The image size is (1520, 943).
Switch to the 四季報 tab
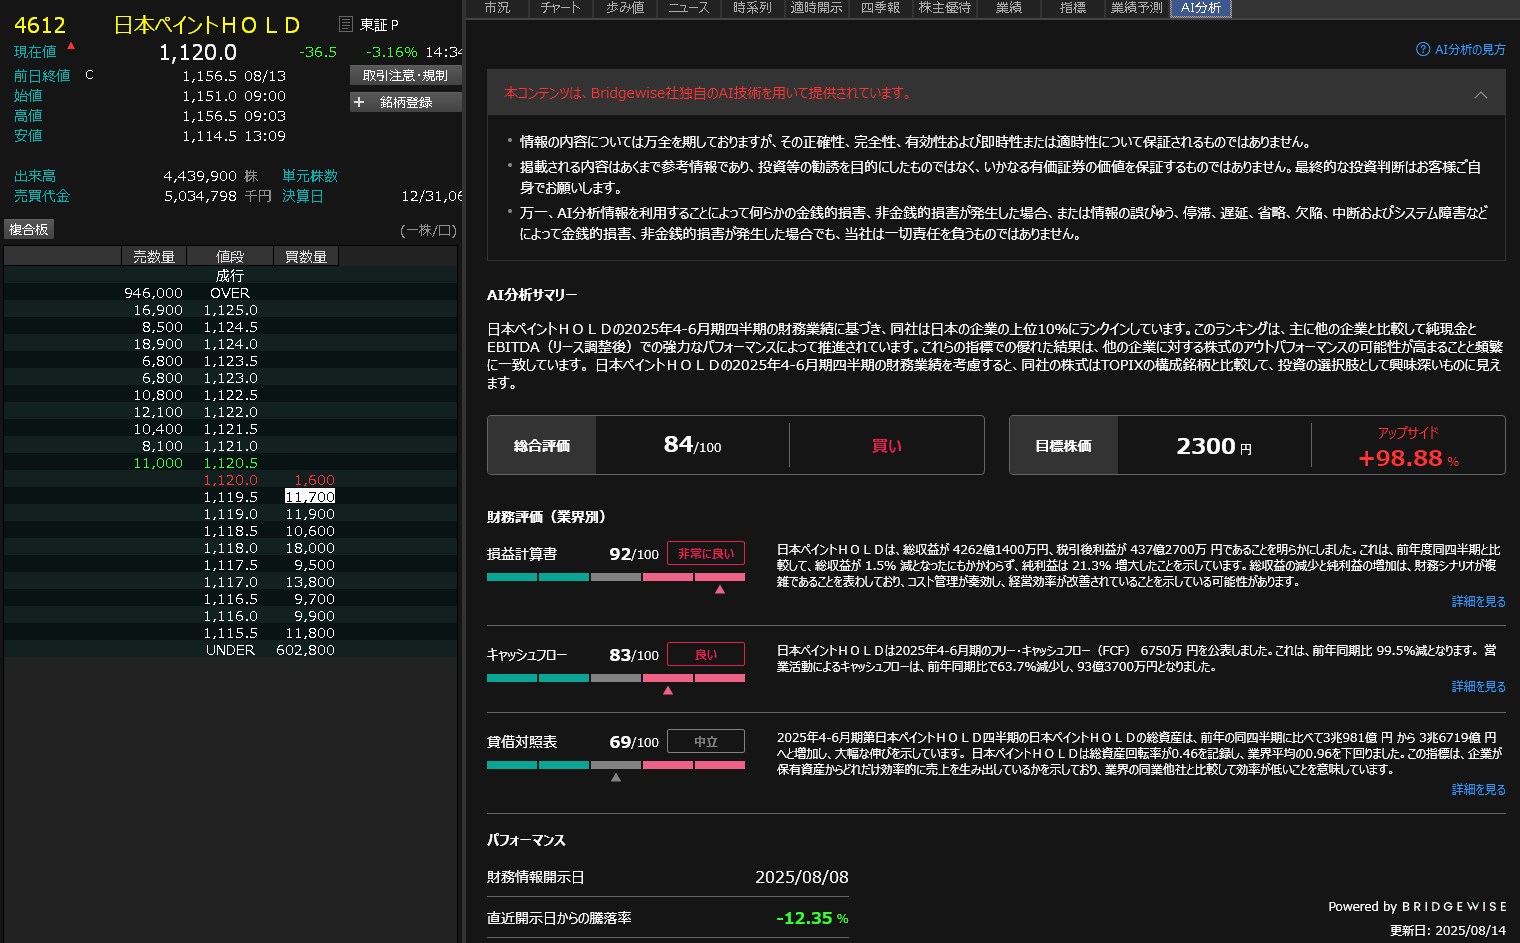point(881,8)
